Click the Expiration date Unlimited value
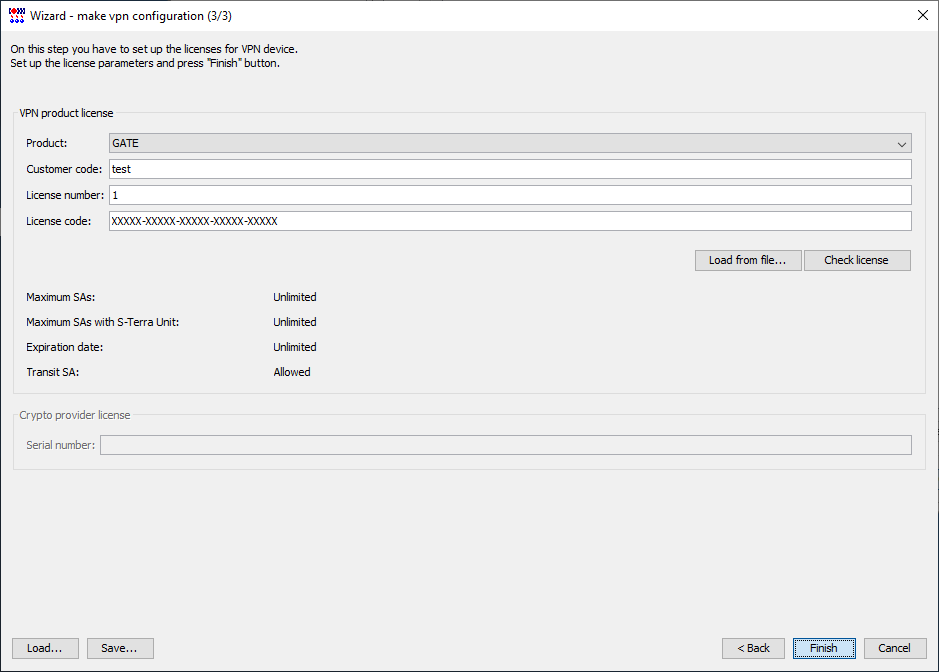 (x=295, y=347)
